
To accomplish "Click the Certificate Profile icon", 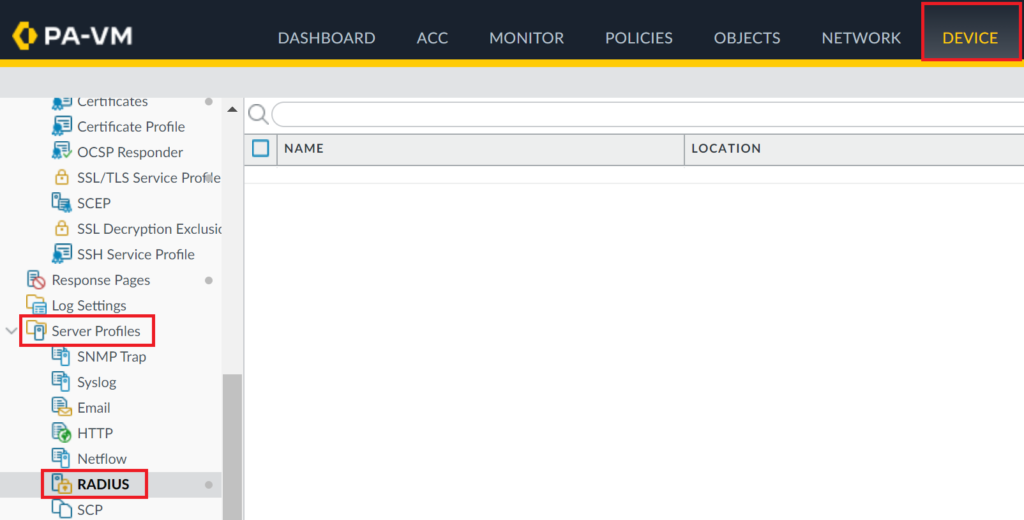I will pyautogui.click(x=62, y=127).
